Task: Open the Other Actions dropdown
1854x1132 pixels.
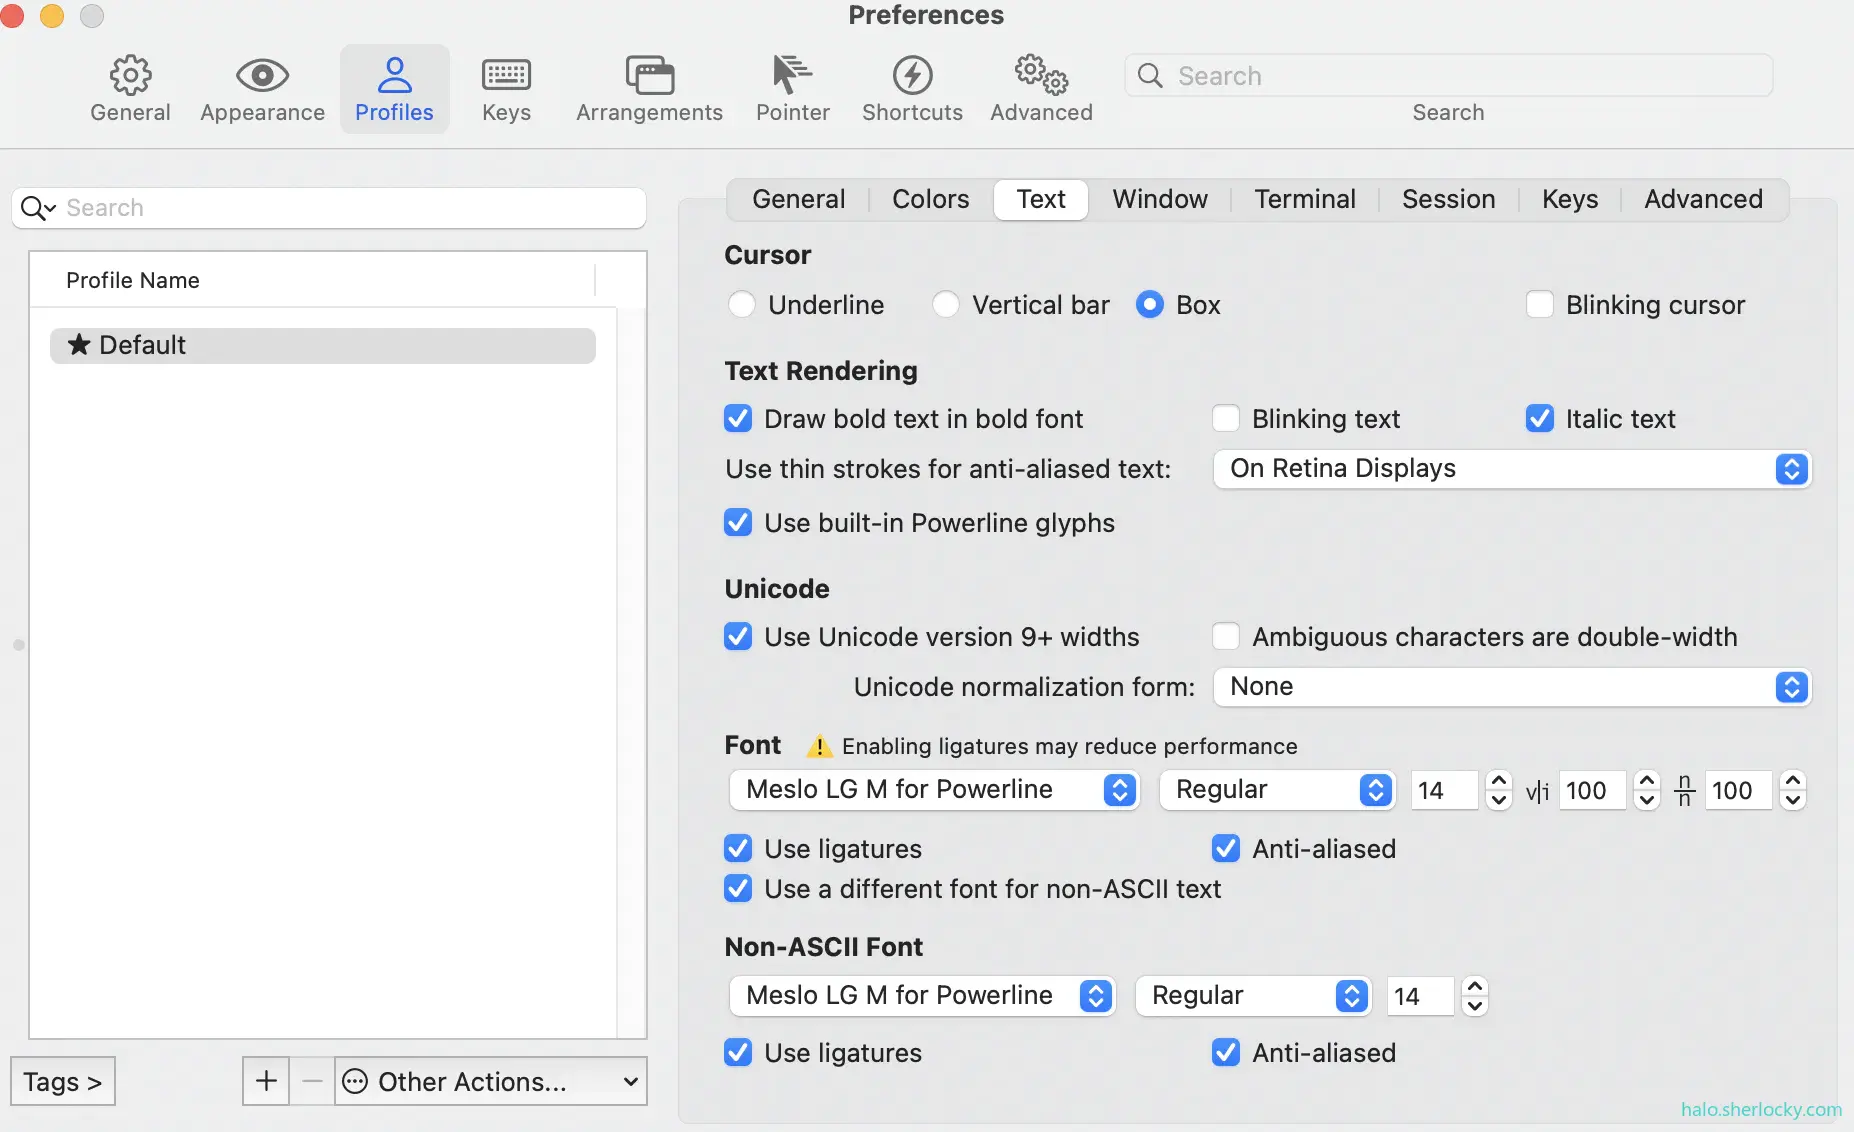Action: click(x=489, y=1081)
